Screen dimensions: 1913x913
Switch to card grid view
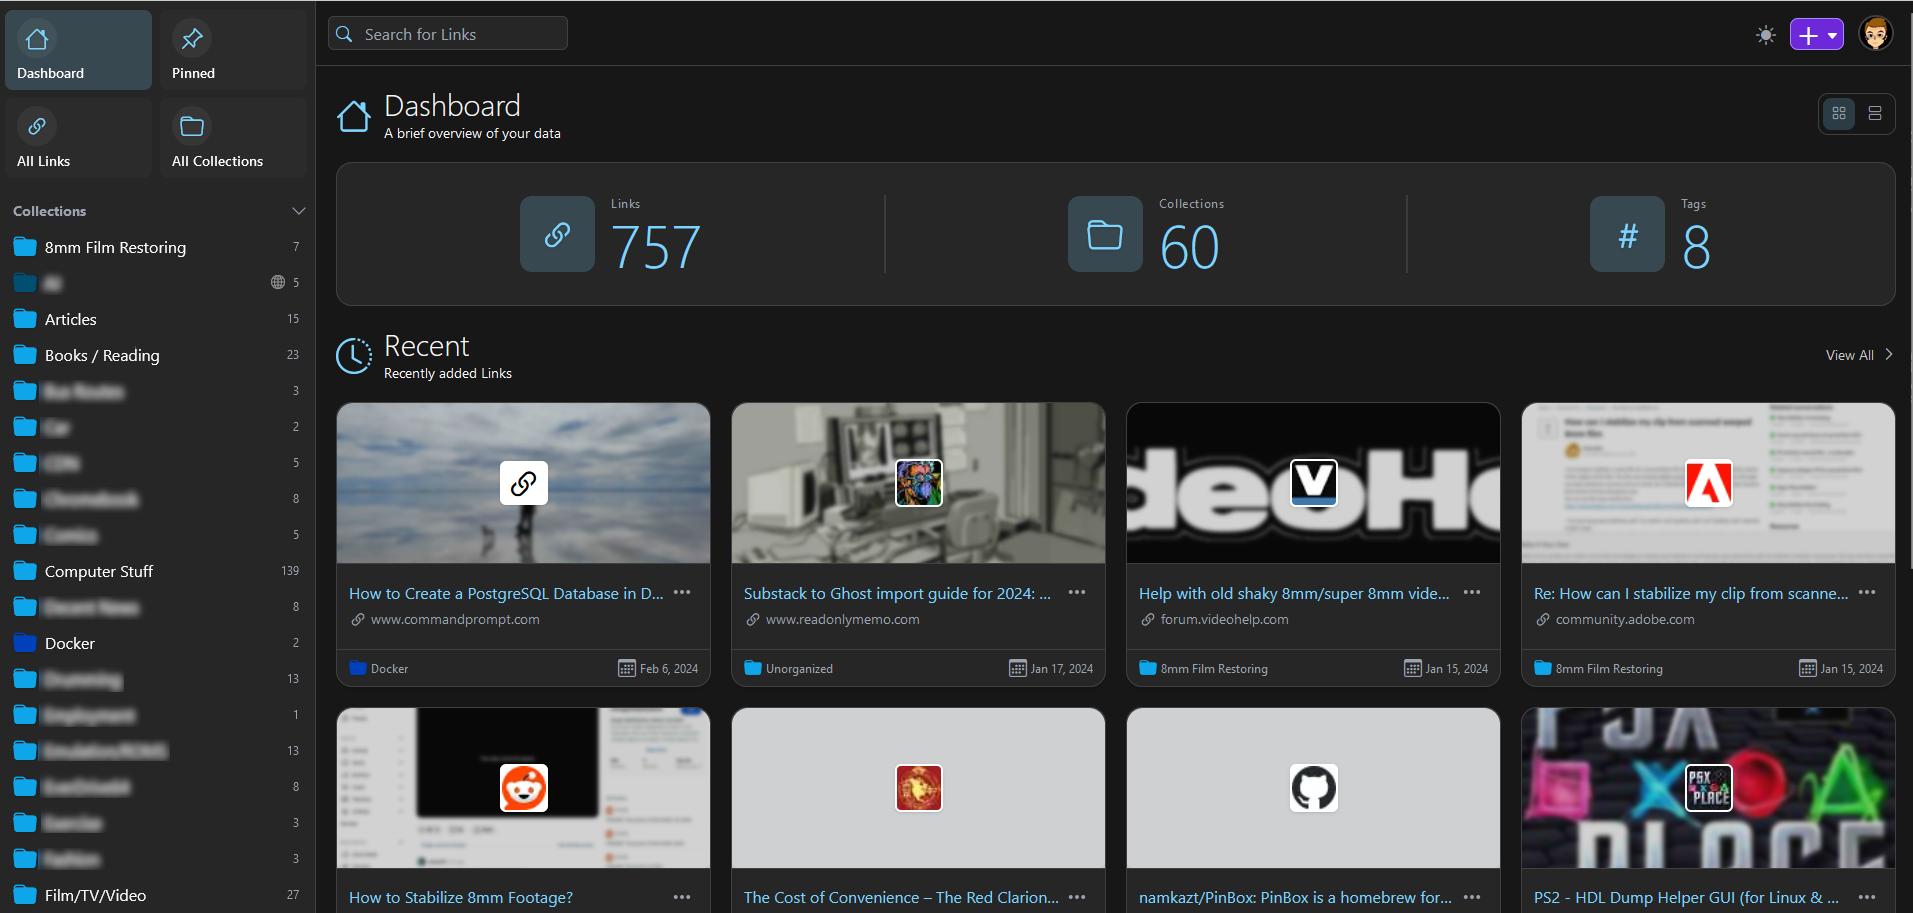pos(1839,114)
